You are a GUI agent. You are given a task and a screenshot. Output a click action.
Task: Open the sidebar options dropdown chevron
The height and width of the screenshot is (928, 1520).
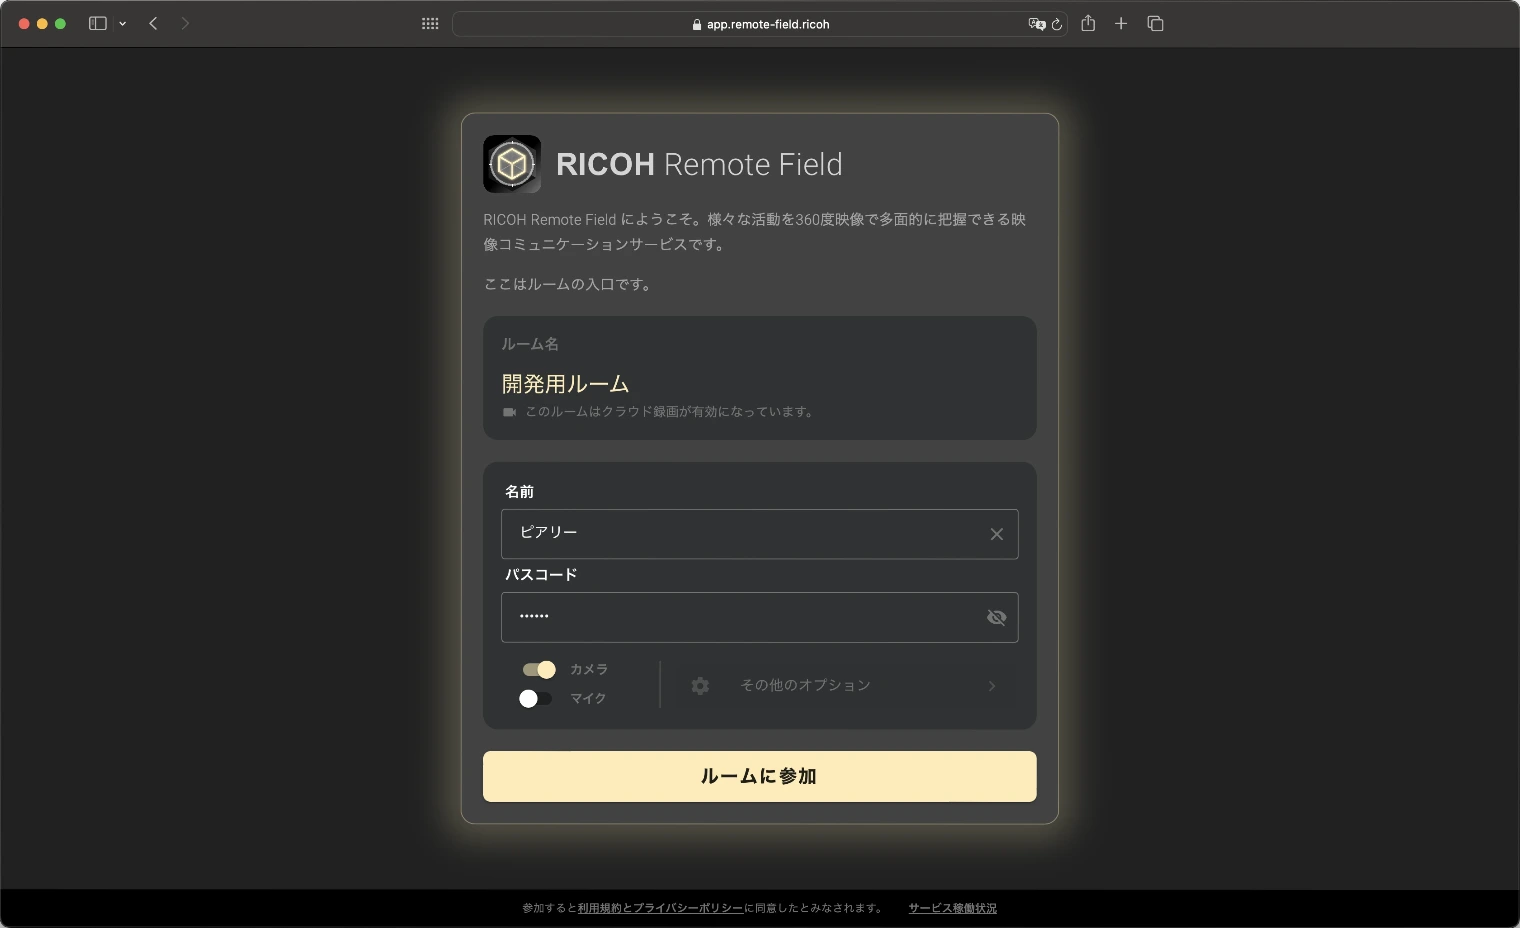pyautogui.click(x=122, y=23)
